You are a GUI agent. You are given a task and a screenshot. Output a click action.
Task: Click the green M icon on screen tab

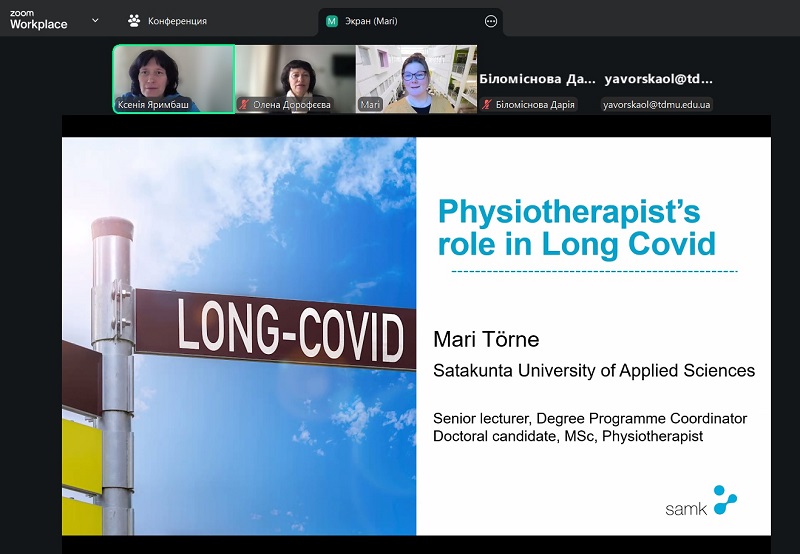[332, 21]
